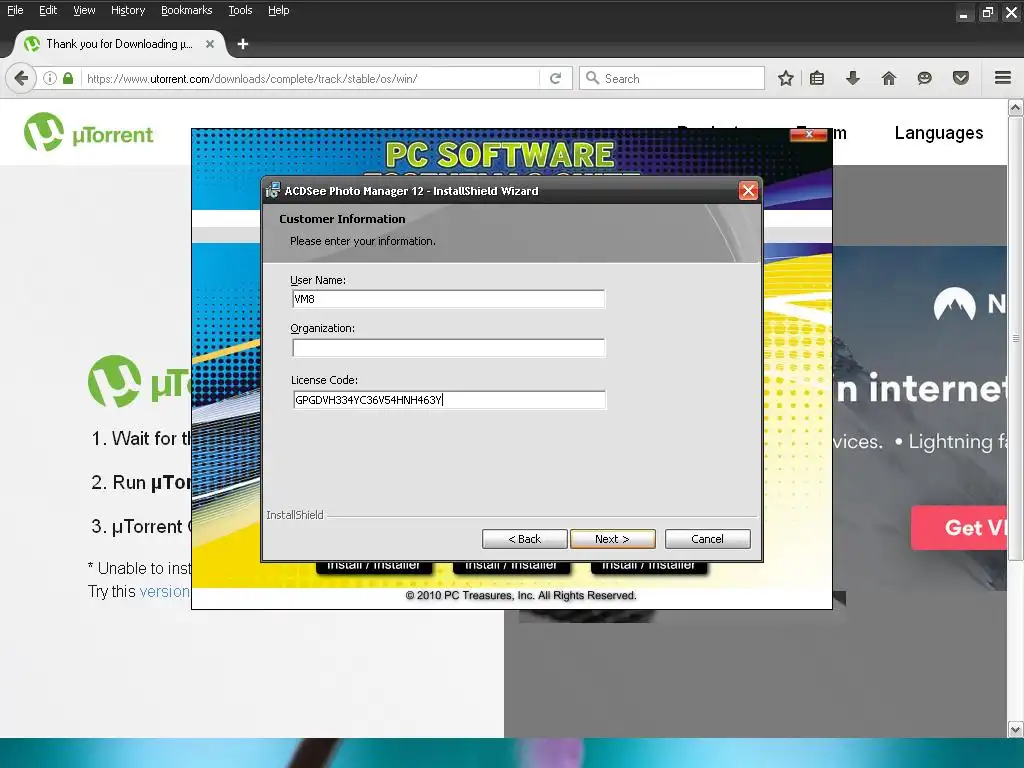Click the green padlock security icon

click(x=68, y=78)
